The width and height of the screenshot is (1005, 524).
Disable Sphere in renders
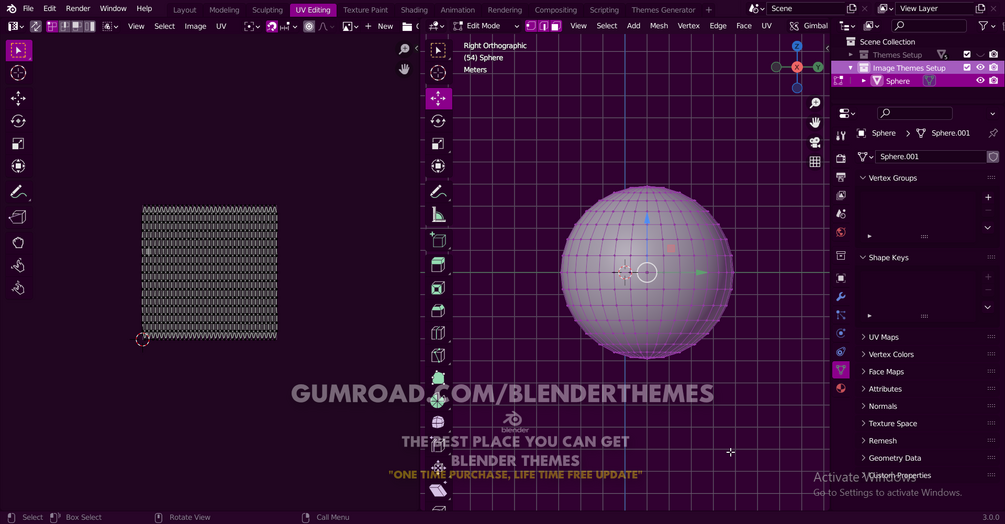pos(993,81)
